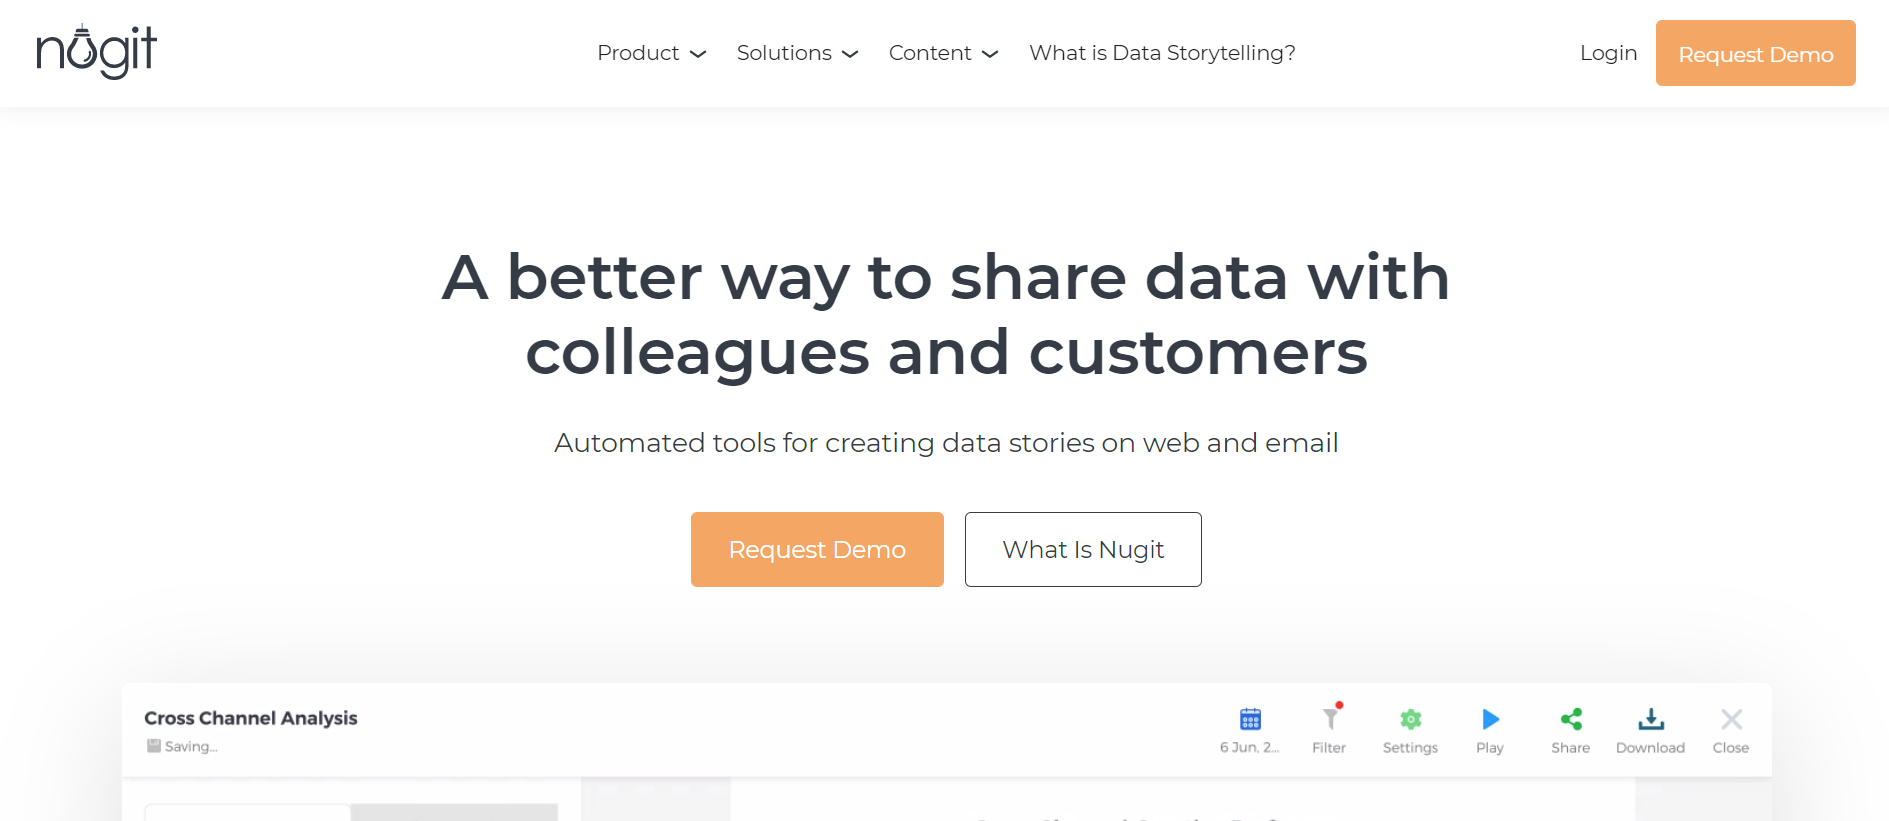Click the orange hero Request Demo button
The height and width of the screenshot is (821, 1889).
(817, 549)
